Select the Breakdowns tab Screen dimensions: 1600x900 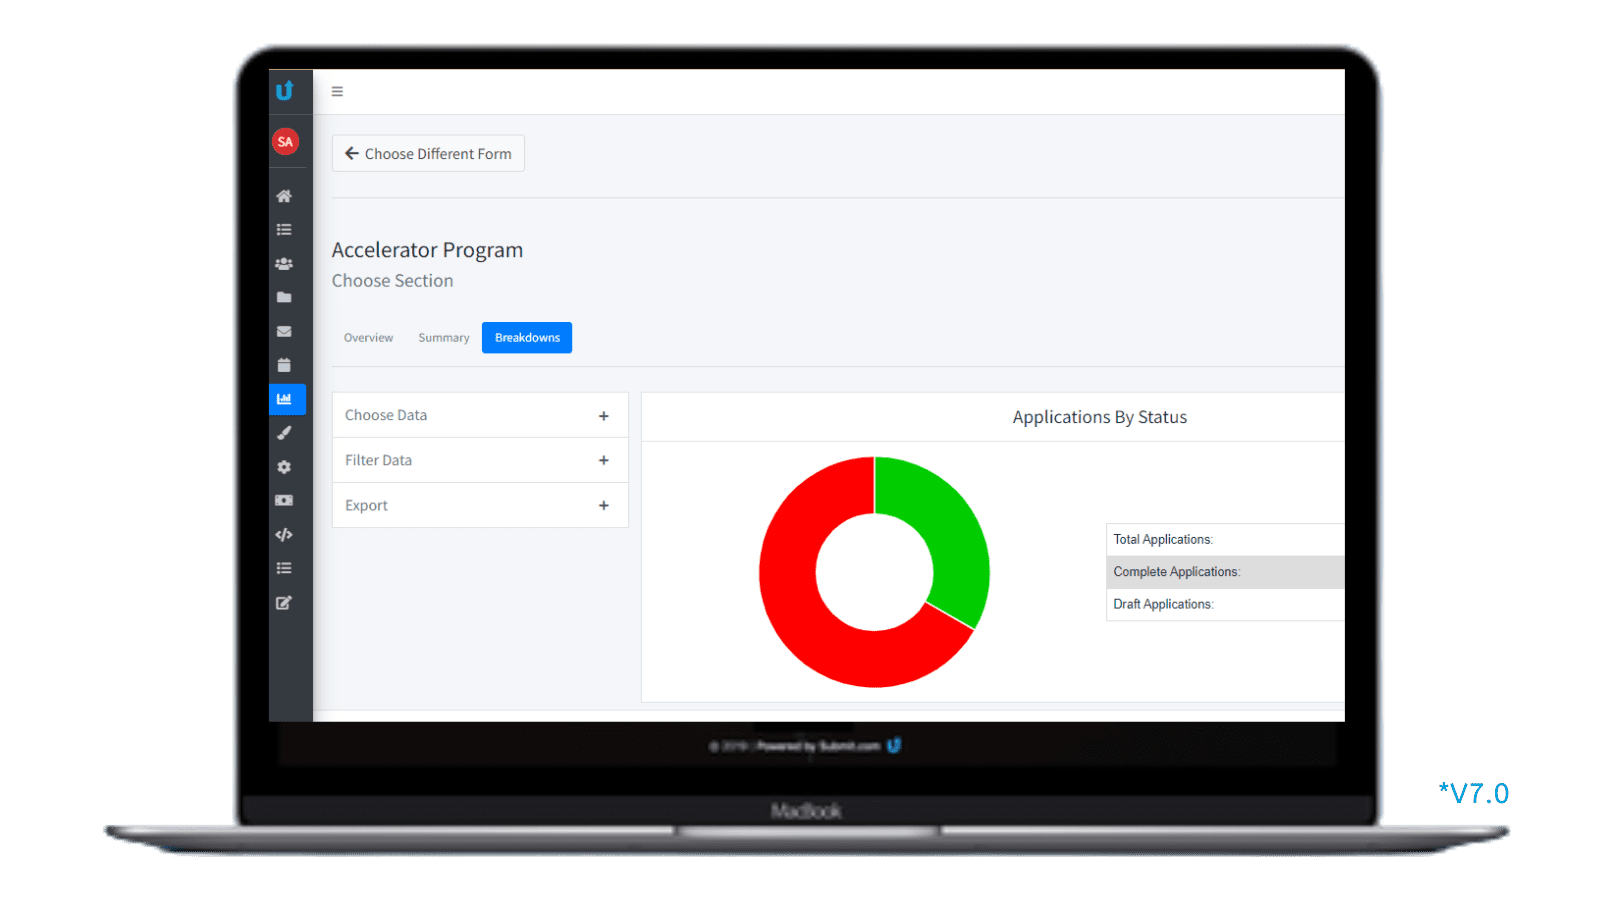click(x=527, y=338)
